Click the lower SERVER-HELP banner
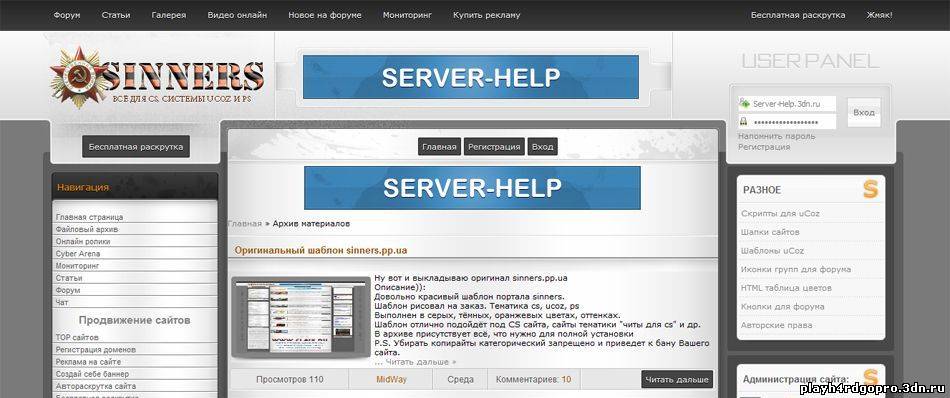 pos(472,188)
